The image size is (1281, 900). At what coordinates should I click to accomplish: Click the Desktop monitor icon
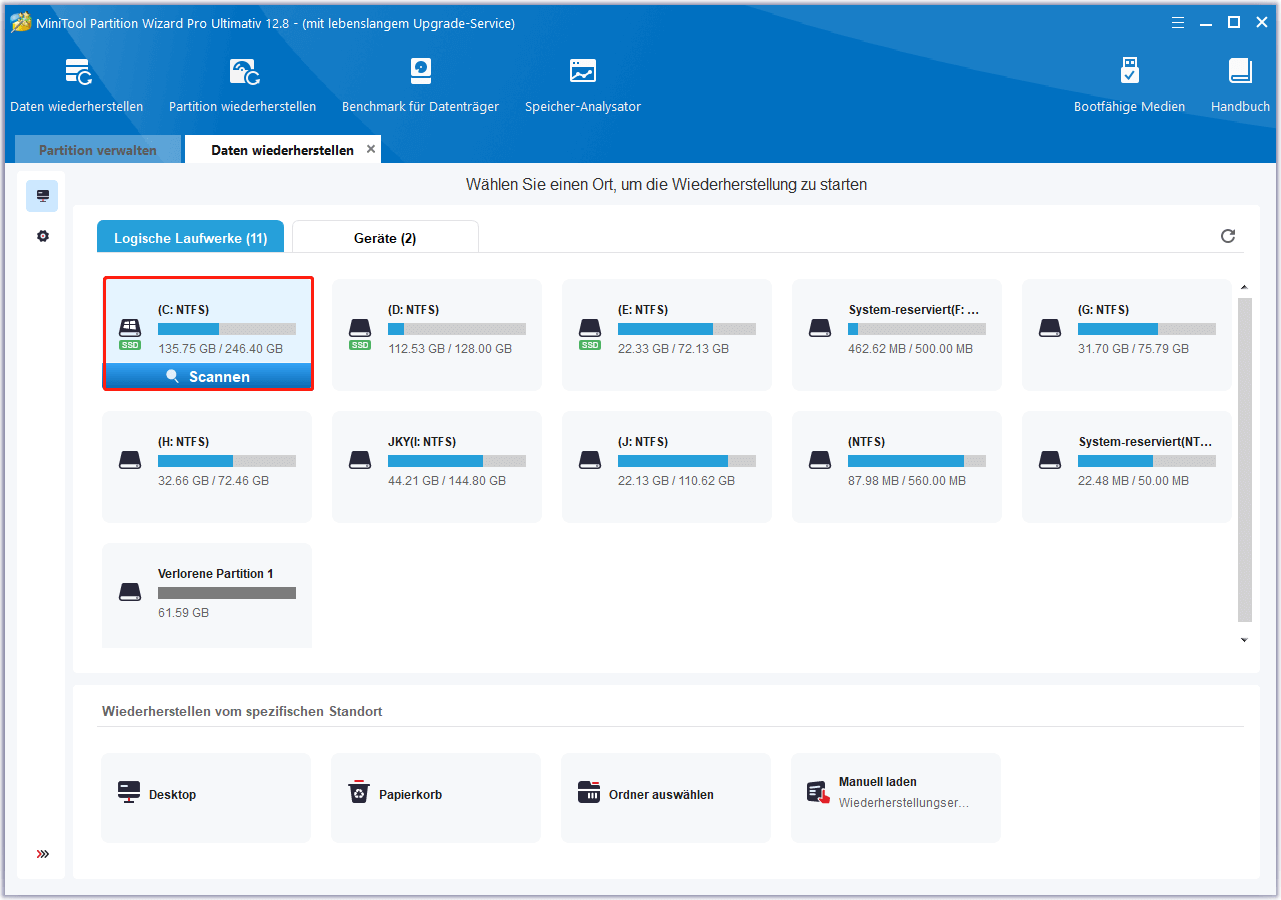click(x=129, y=793)
